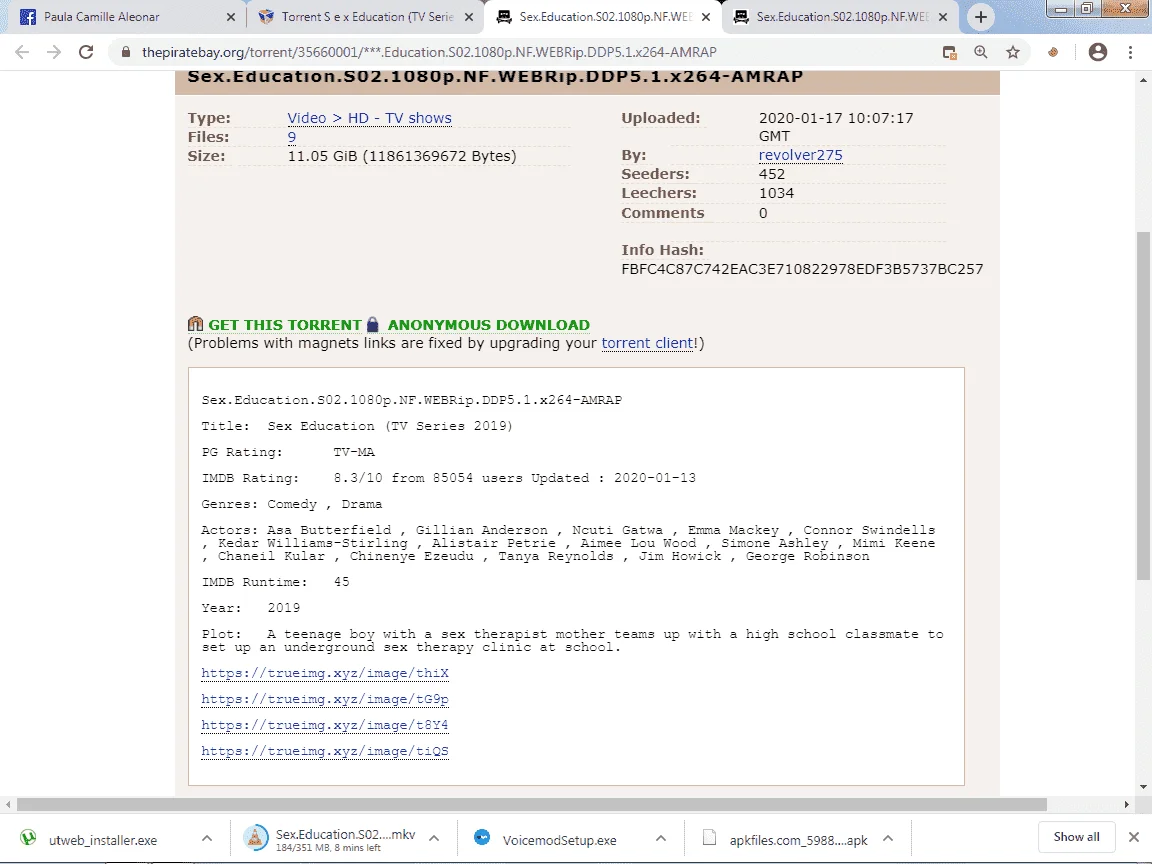The image size is (1152, 864).
Task: Click the horizontal scrollbar left arrow
Action: coord(7,804)
